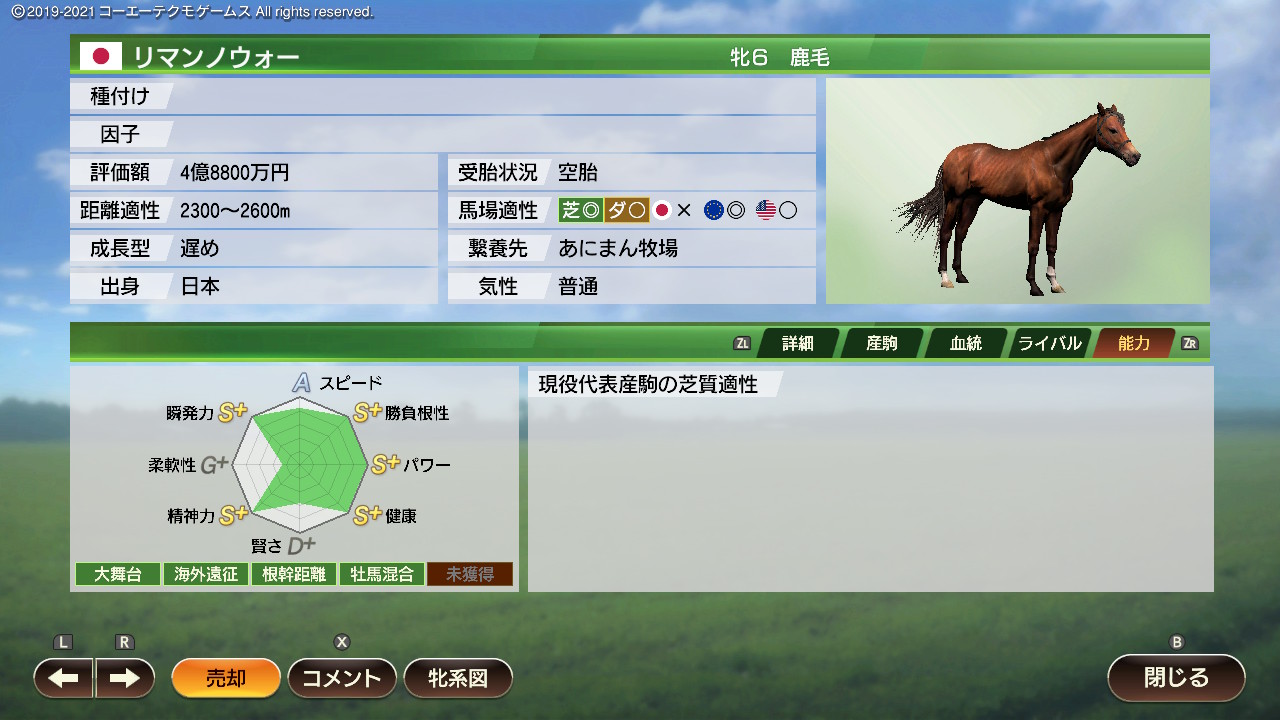Click the 日本 origin value
The width and height of the screenshot is (1280, 720).
coord(200,286)
